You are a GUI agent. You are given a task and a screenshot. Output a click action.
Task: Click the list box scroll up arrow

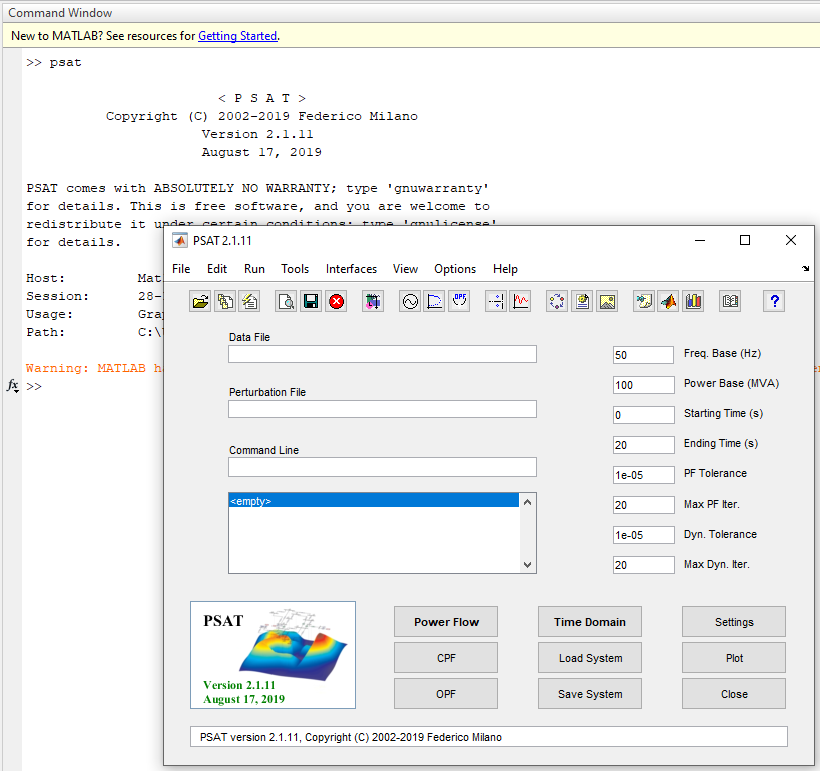point(527,502)
